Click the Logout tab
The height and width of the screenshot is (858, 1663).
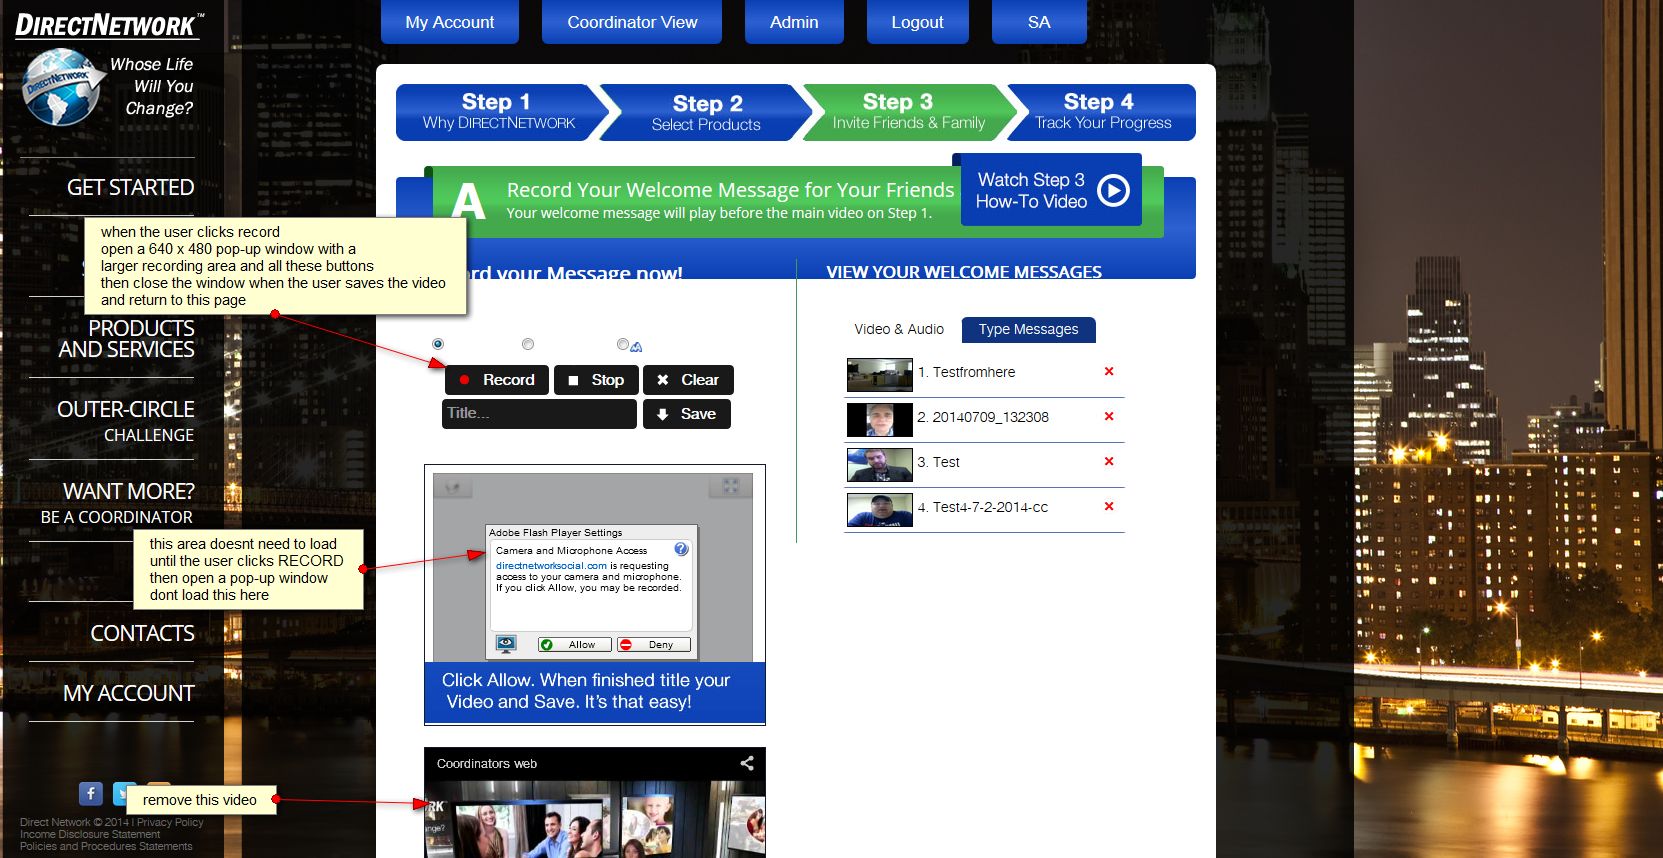pos(917,22)
